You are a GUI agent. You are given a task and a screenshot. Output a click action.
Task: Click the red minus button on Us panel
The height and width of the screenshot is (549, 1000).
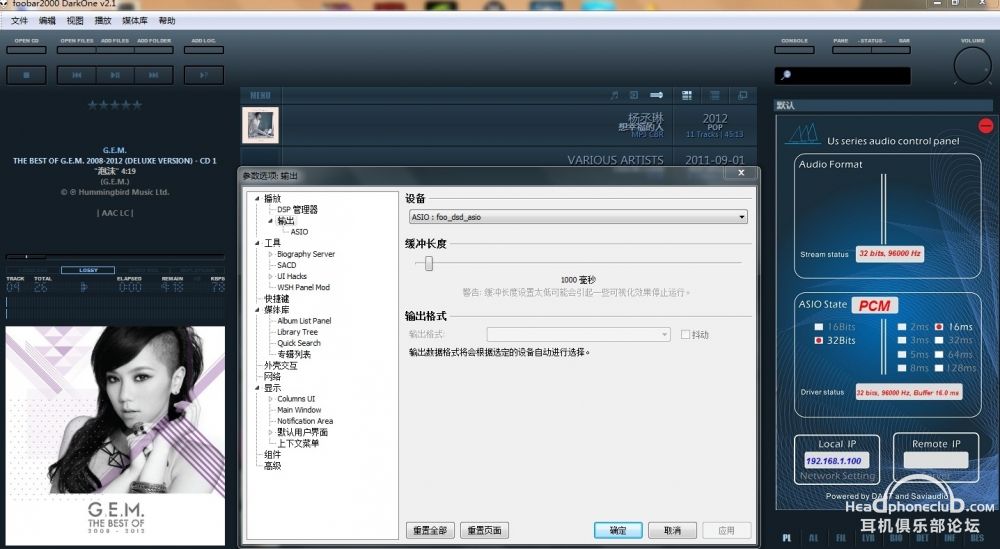pyautogui.click(x=985, y=125)
